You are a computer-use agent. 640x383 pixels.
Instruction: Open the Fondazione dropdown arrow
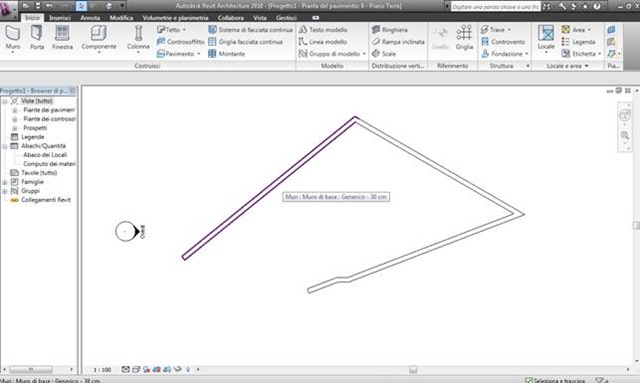[x=527, y=54]
